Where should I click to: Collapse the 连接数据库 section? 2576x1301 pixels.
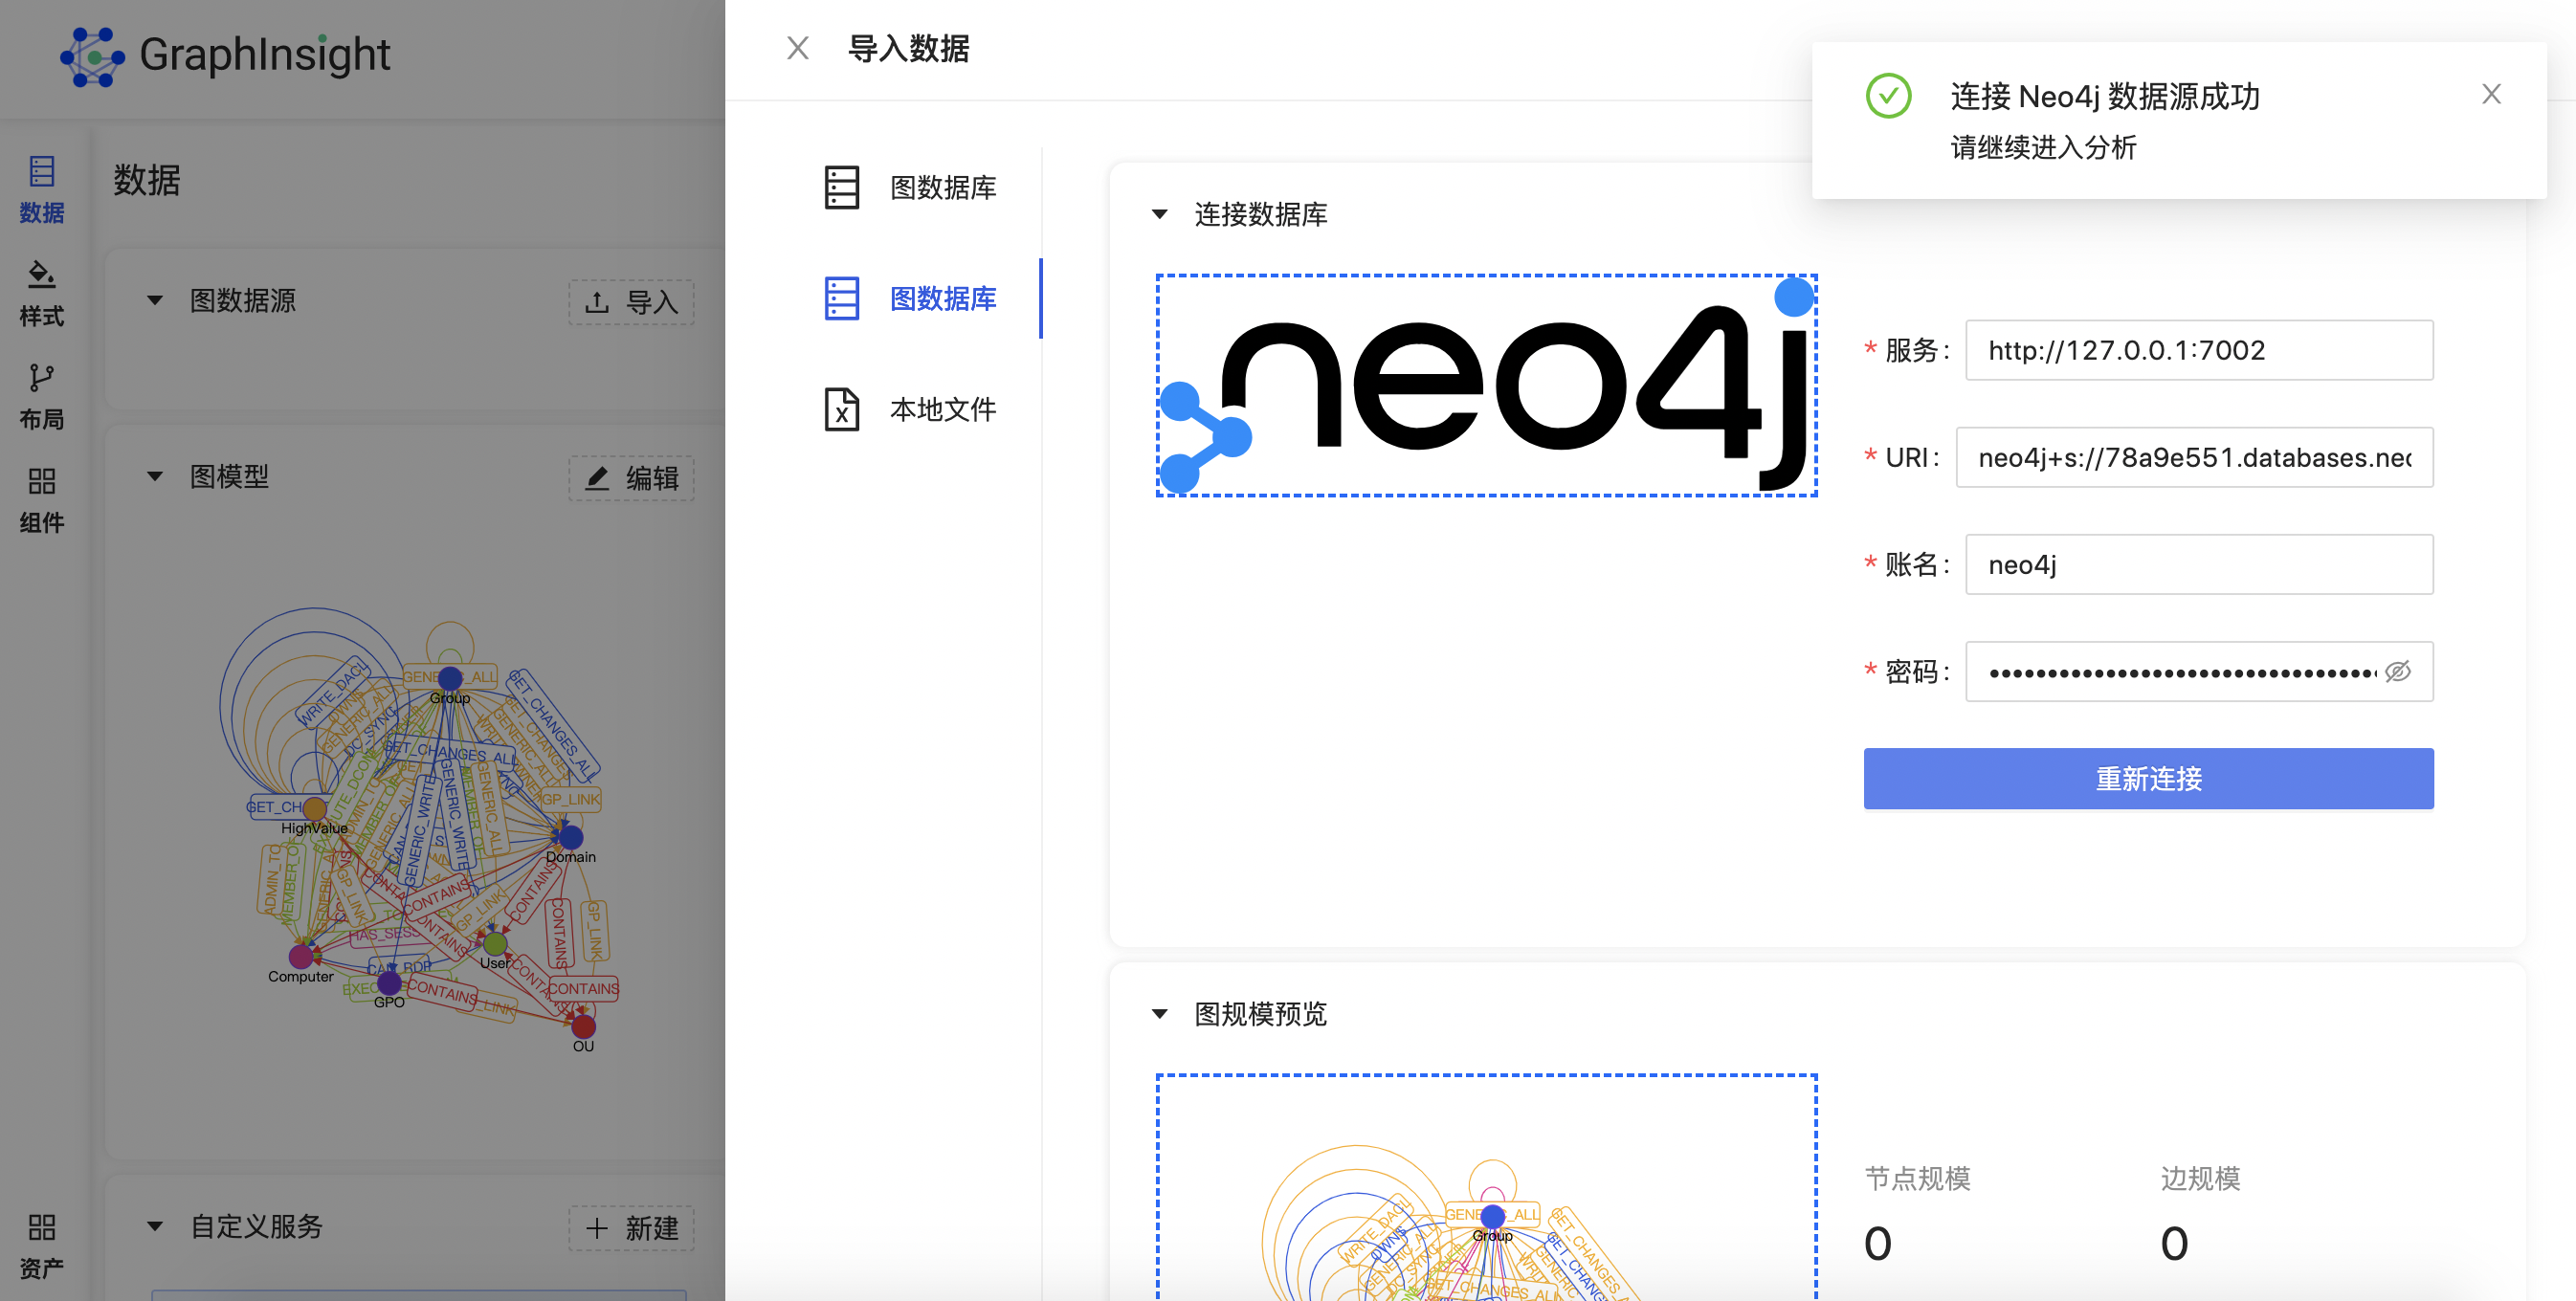(1159, 214)
